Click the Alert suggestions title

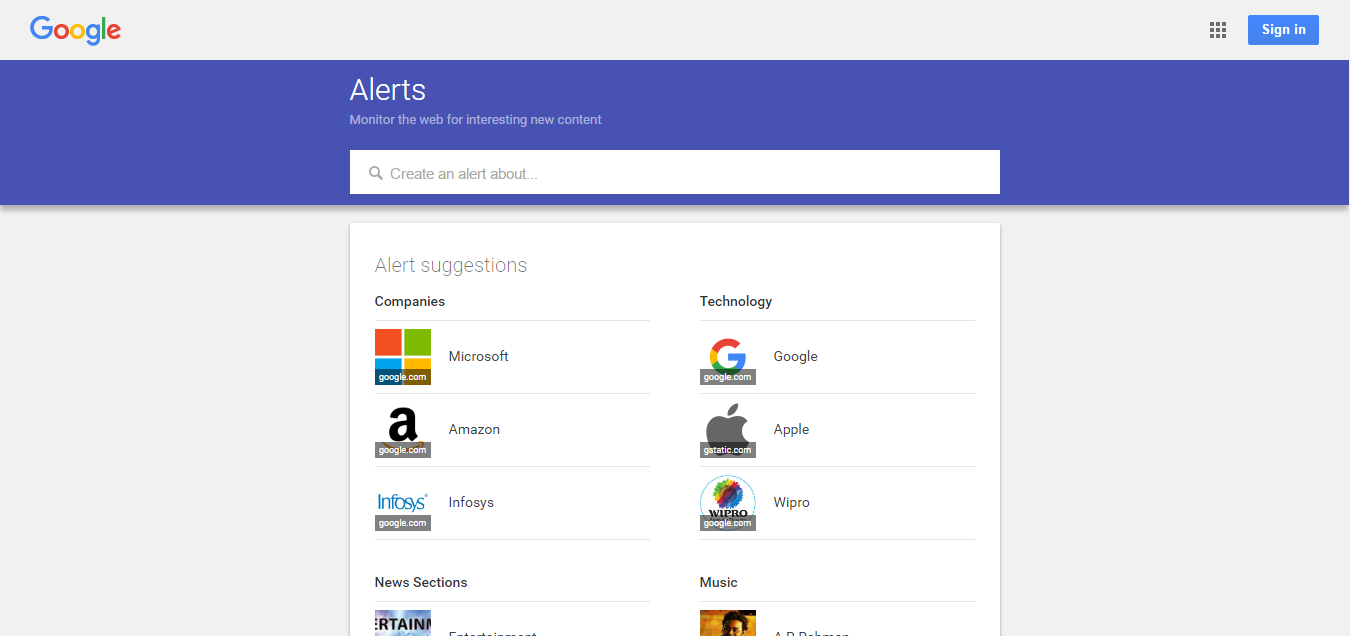(x=451, y=265)
